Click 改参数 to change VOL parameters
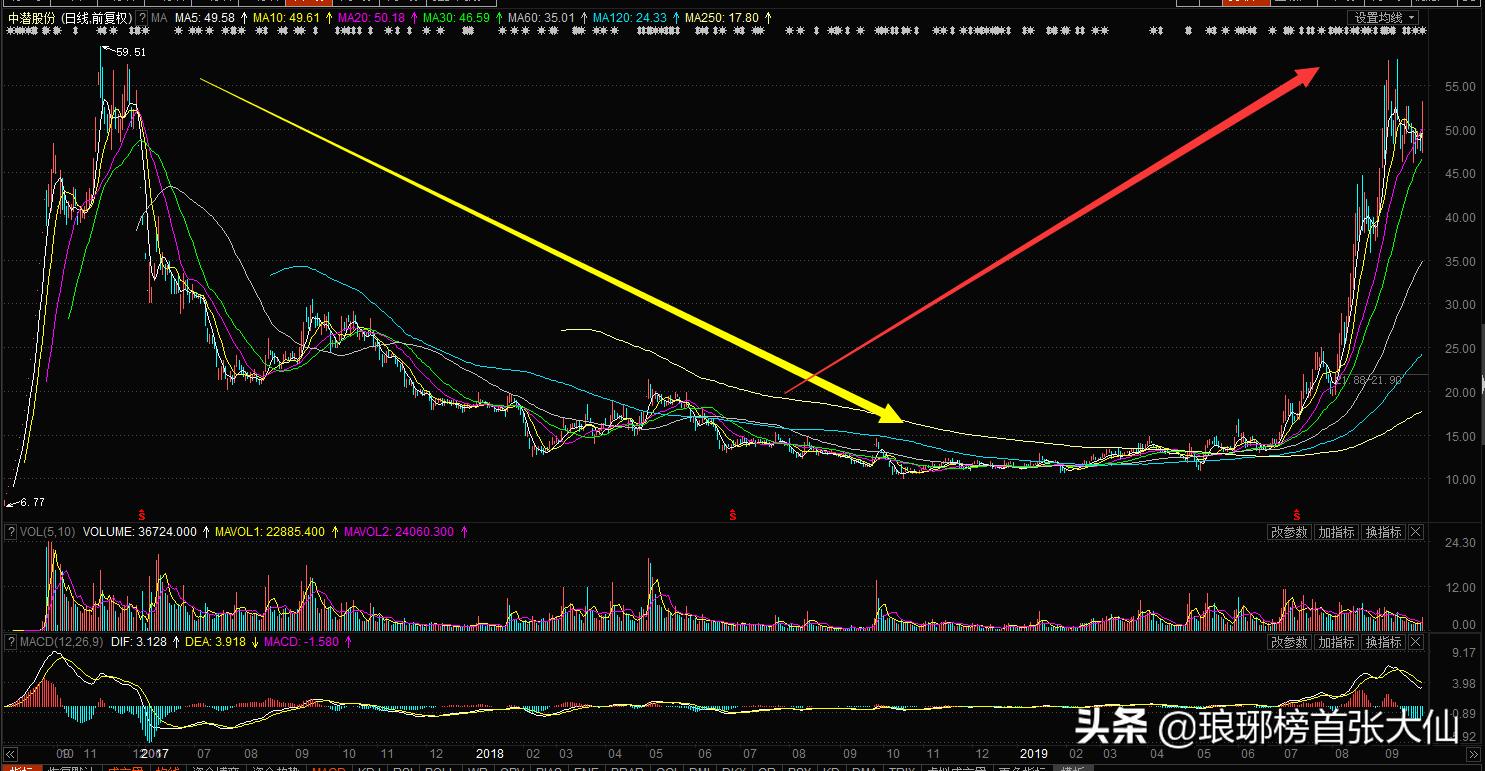Screen dimensions: 1485x771 point(1288,532)
